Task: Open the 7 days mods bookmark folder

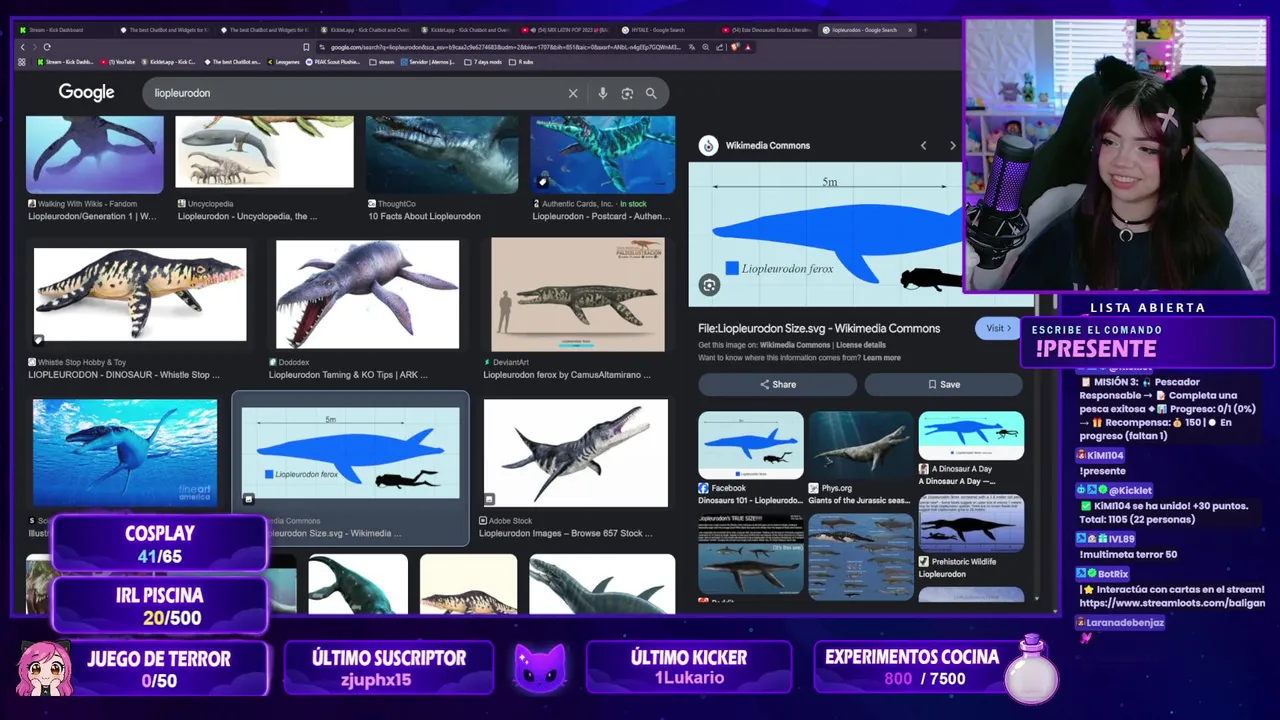Action: click(484, 62)
